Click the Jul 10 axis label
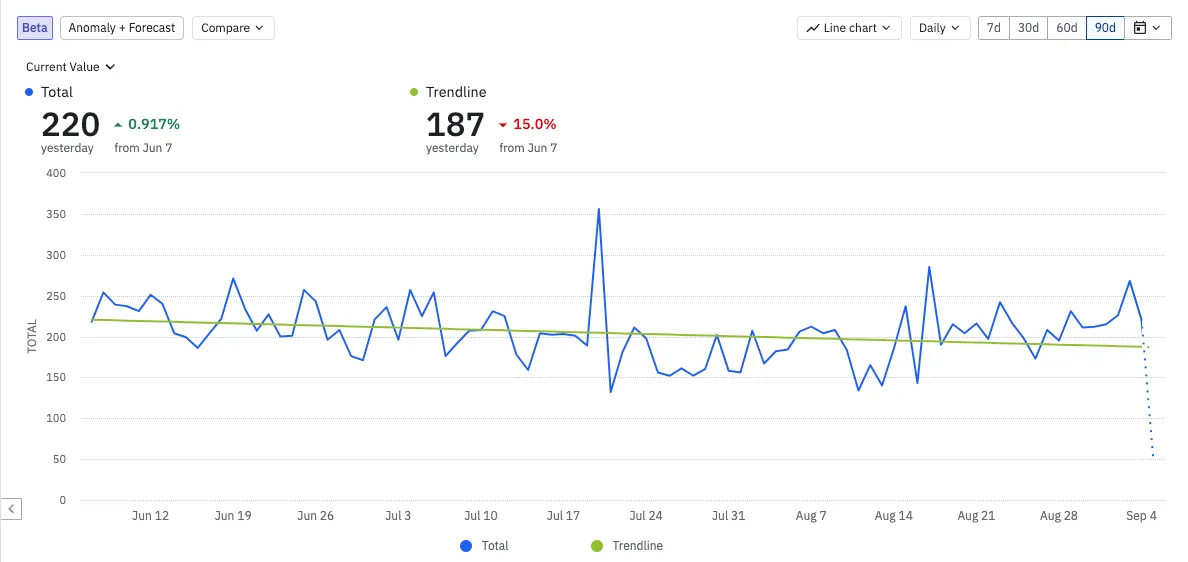This screenshot has width=1188, height=562. tap(480, 516)
